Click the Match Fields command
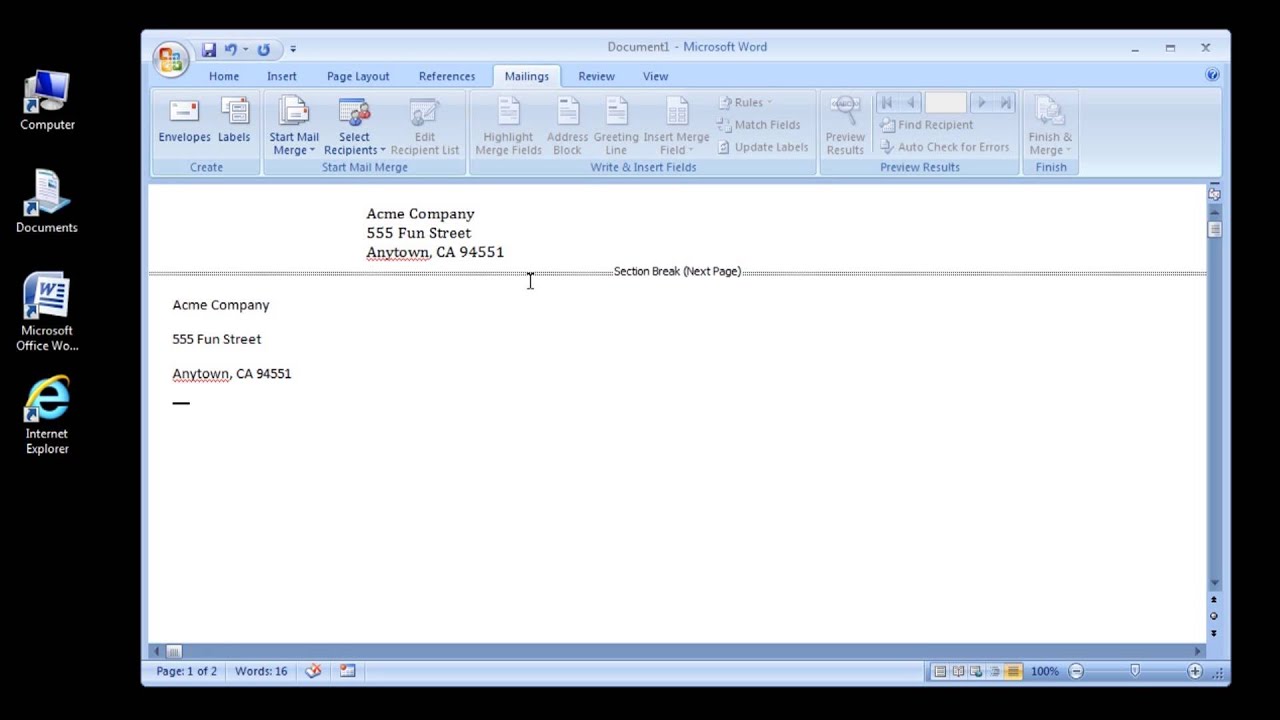This screenshot has width=1280, height=720. (x=759, y=125)
